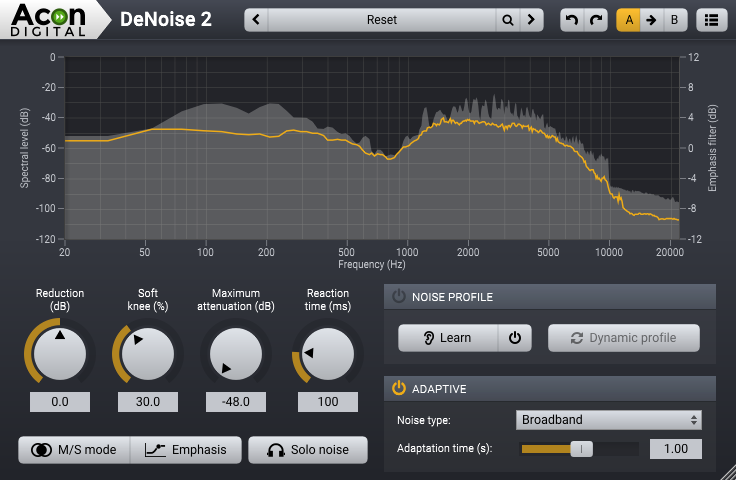Undo the last change
Viewport: 736px width, 480px height.
(x=572, y=20)
